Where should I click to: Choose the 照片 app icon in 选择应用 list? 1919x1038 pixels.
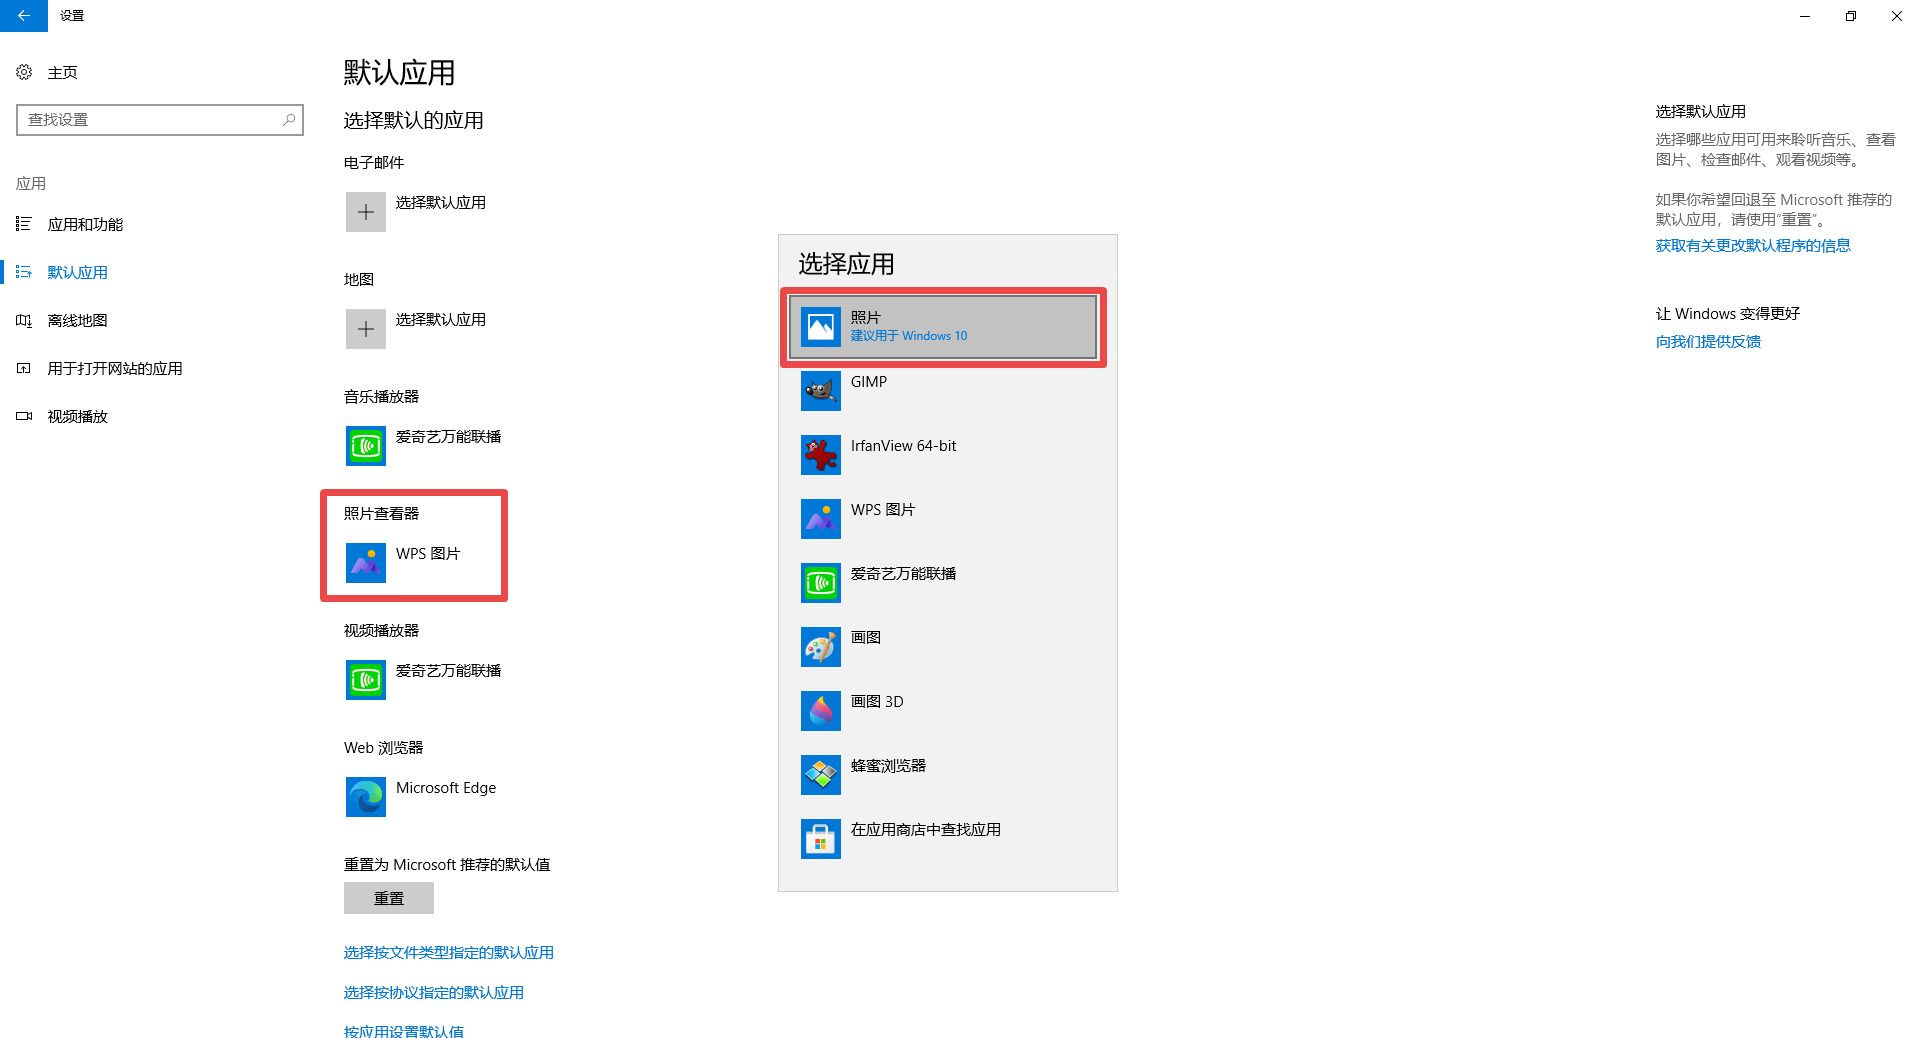(x=821, y=327)
